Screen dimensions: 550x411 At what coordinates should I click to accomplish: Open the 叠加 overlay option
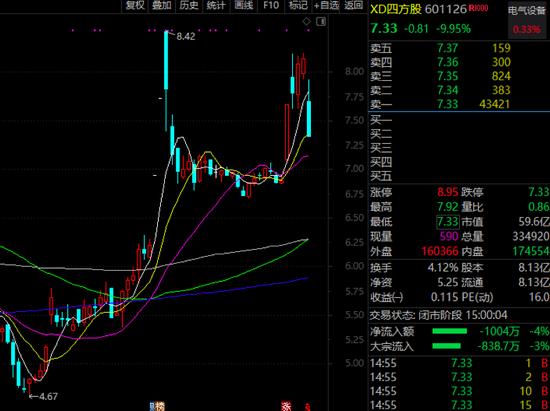click(x=162, y=5)
